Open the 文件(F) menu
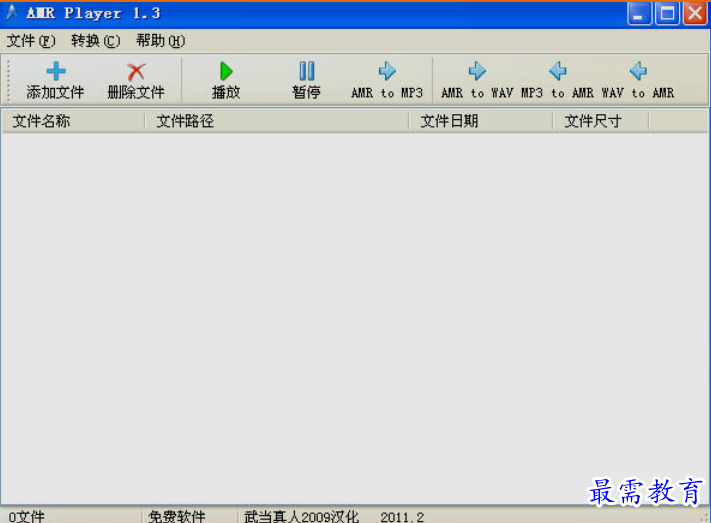This screenshot has height=523, width=711. tap(31, 41)
